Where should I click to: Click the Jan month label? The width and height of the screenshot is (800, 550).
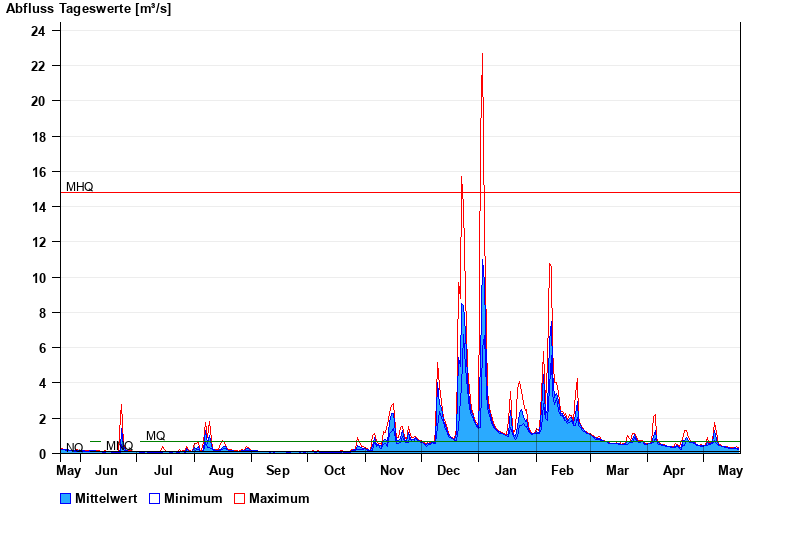coord(506,470)
